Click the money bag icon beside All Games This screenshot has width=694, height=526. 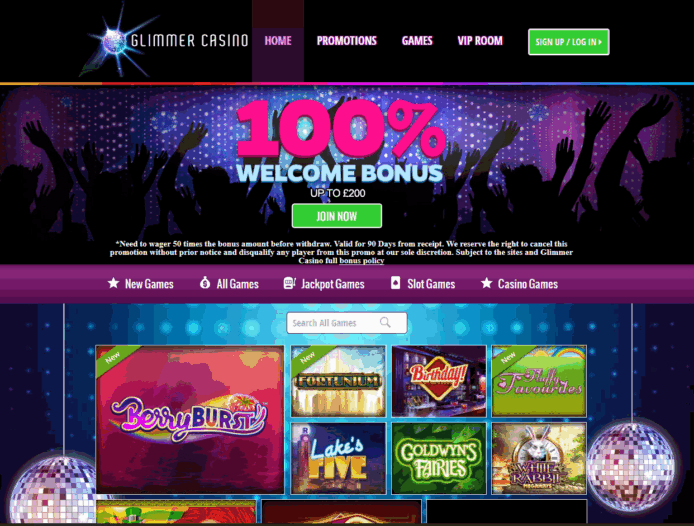205,282
